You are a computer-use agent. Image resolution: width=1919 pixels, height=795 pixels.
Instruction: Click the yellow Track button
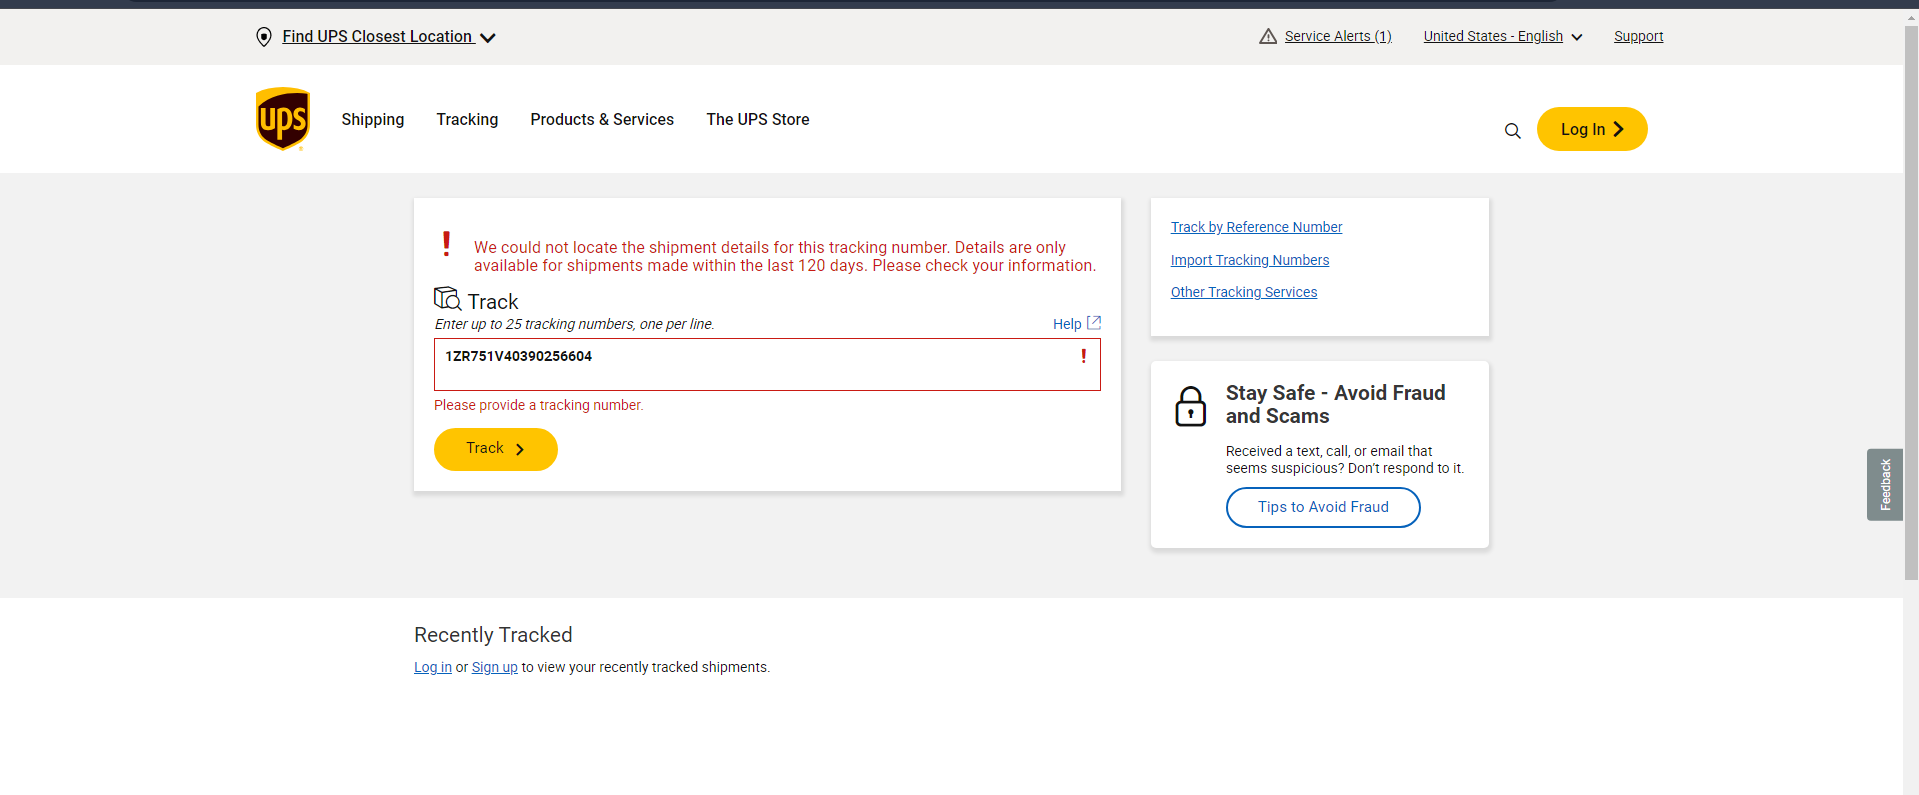click(496, 449)
